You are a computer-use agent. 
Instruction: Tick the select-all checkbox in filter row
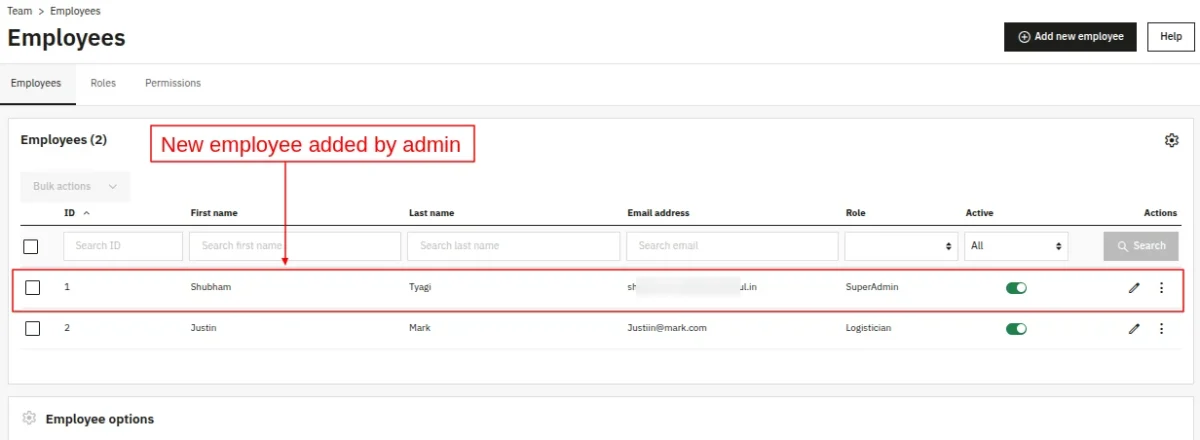[x=31, y=247]
